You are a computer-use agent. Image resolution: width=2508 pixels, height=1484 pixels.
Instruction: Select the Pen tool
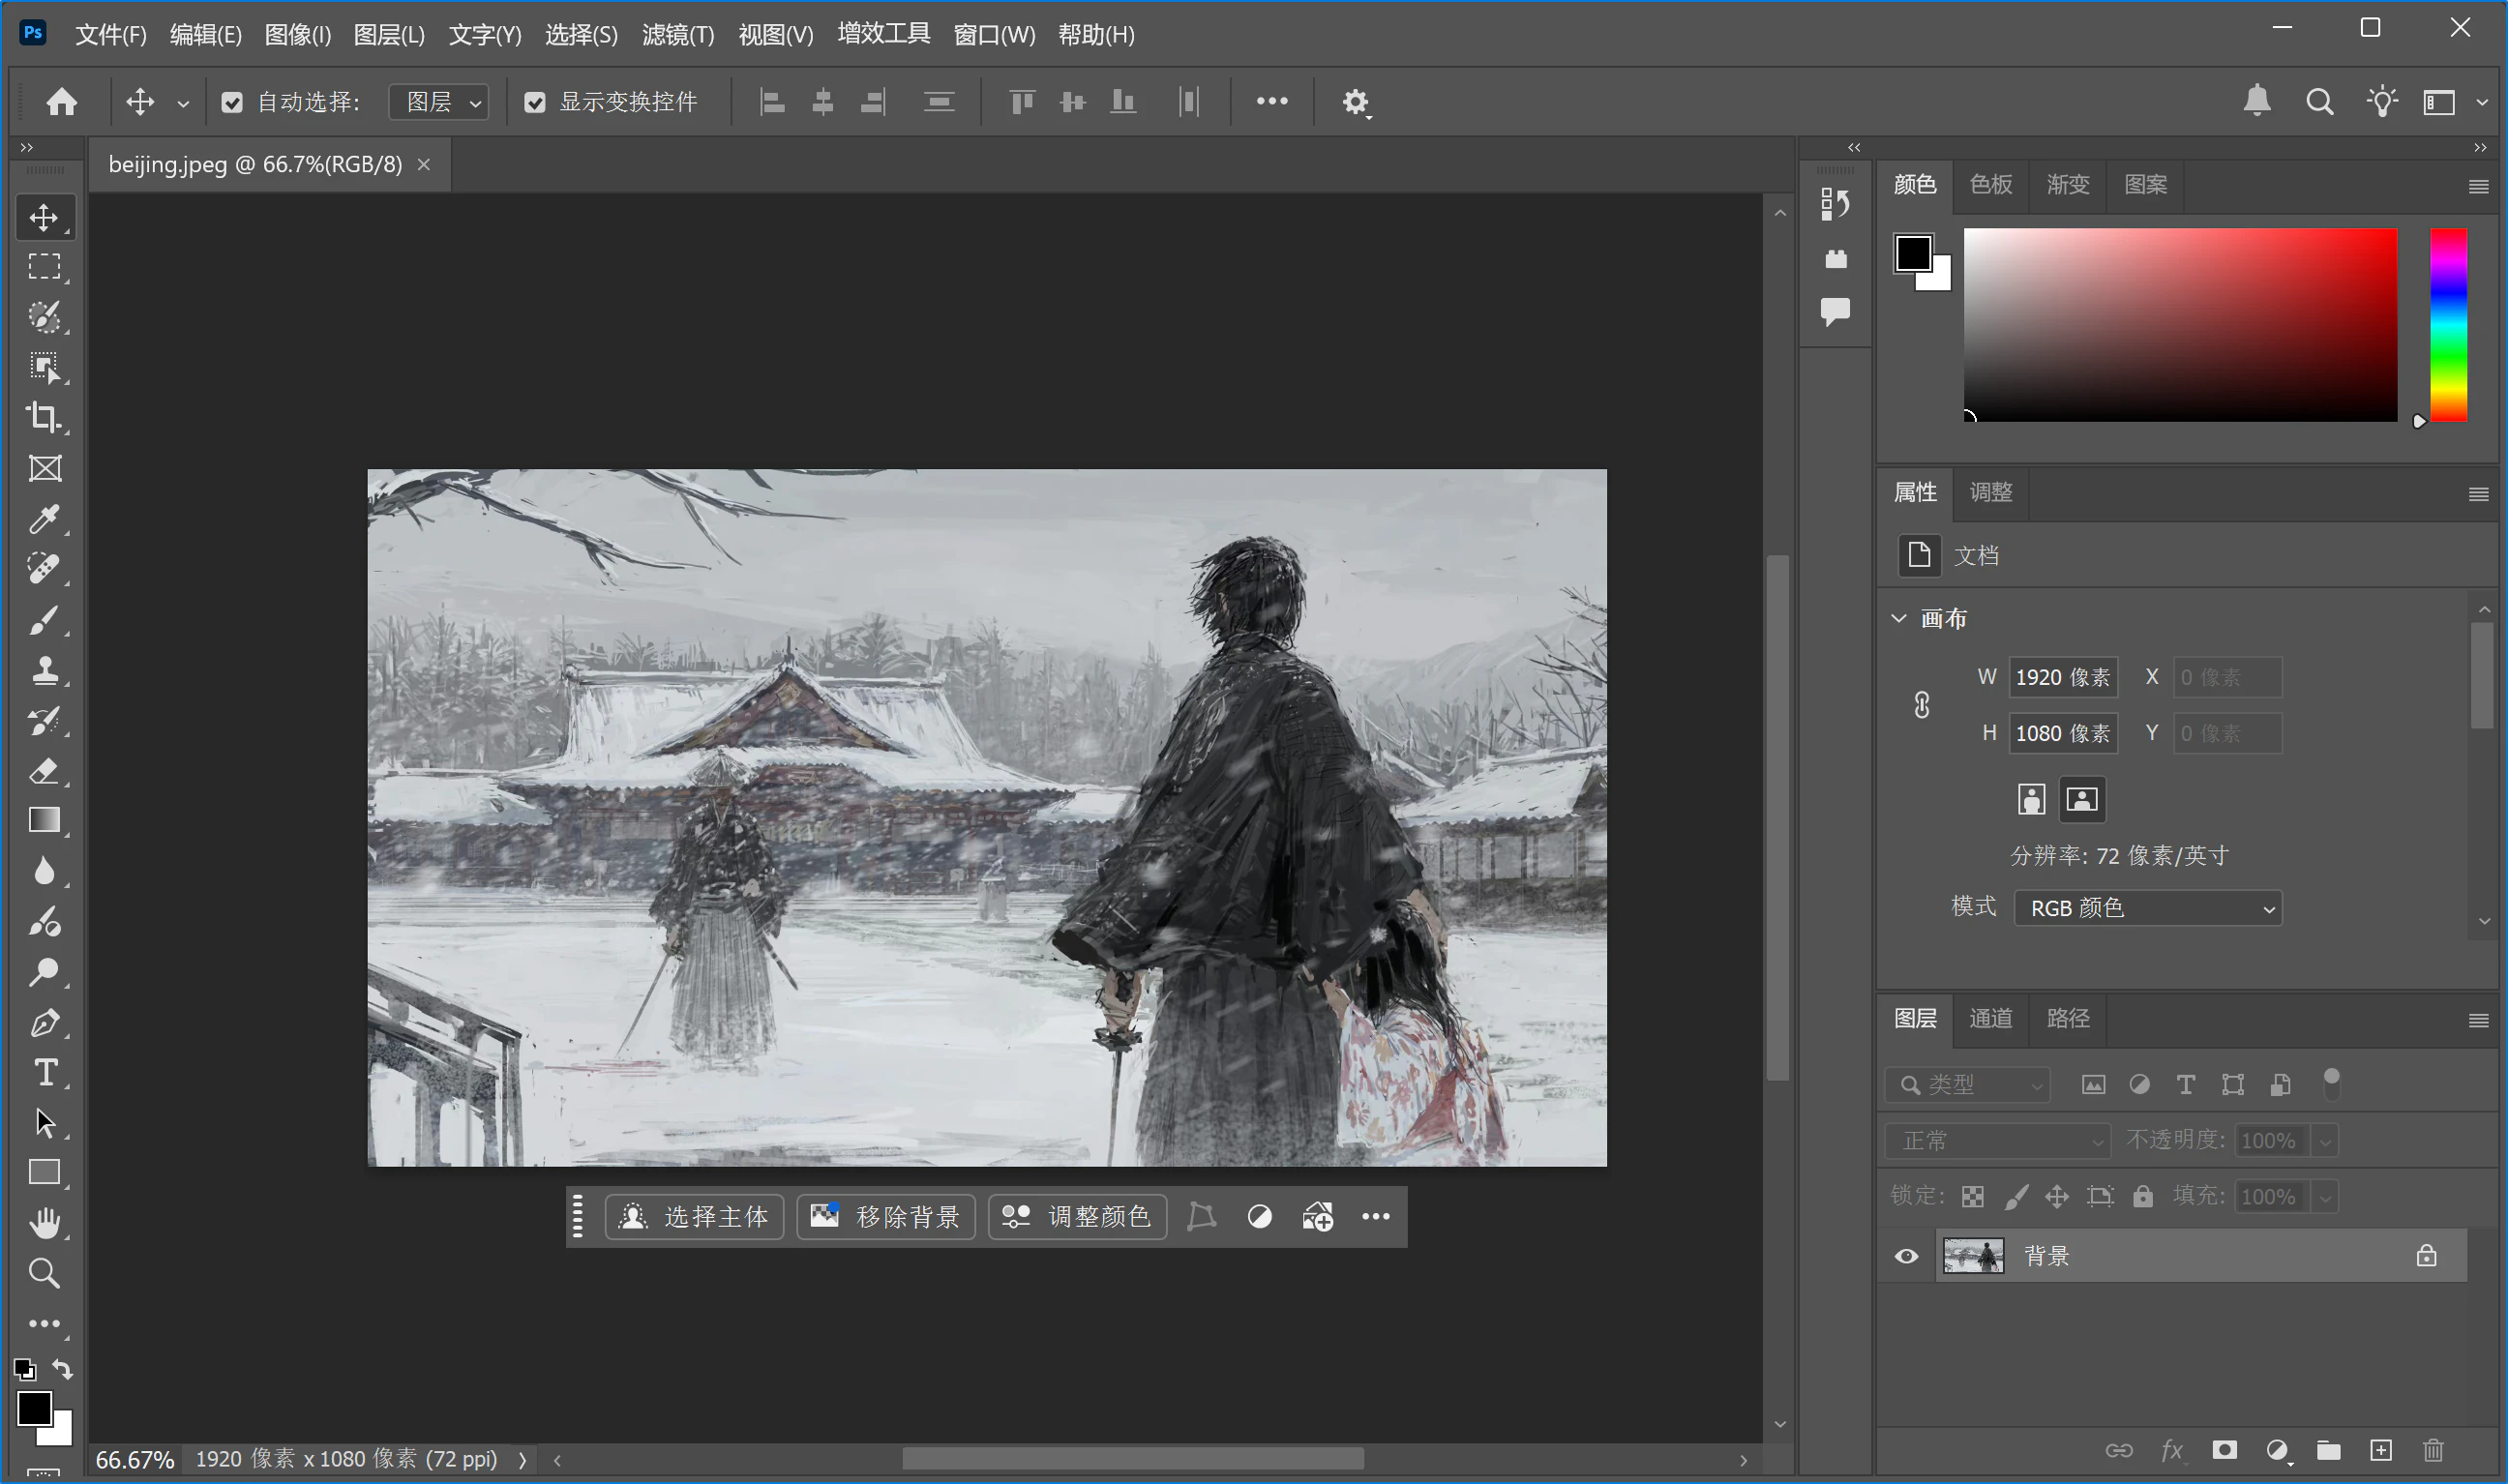tap(44, 1023)
